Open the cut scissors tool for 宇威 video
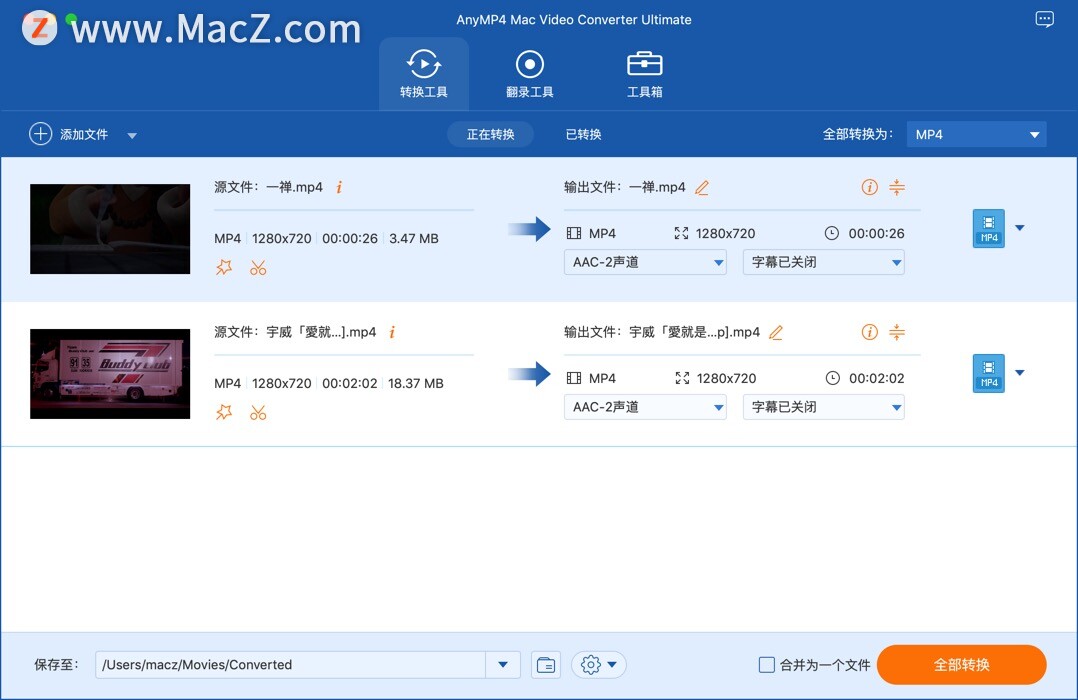The height and width of the screenshot is (700, 1078). tap(258, 413)
